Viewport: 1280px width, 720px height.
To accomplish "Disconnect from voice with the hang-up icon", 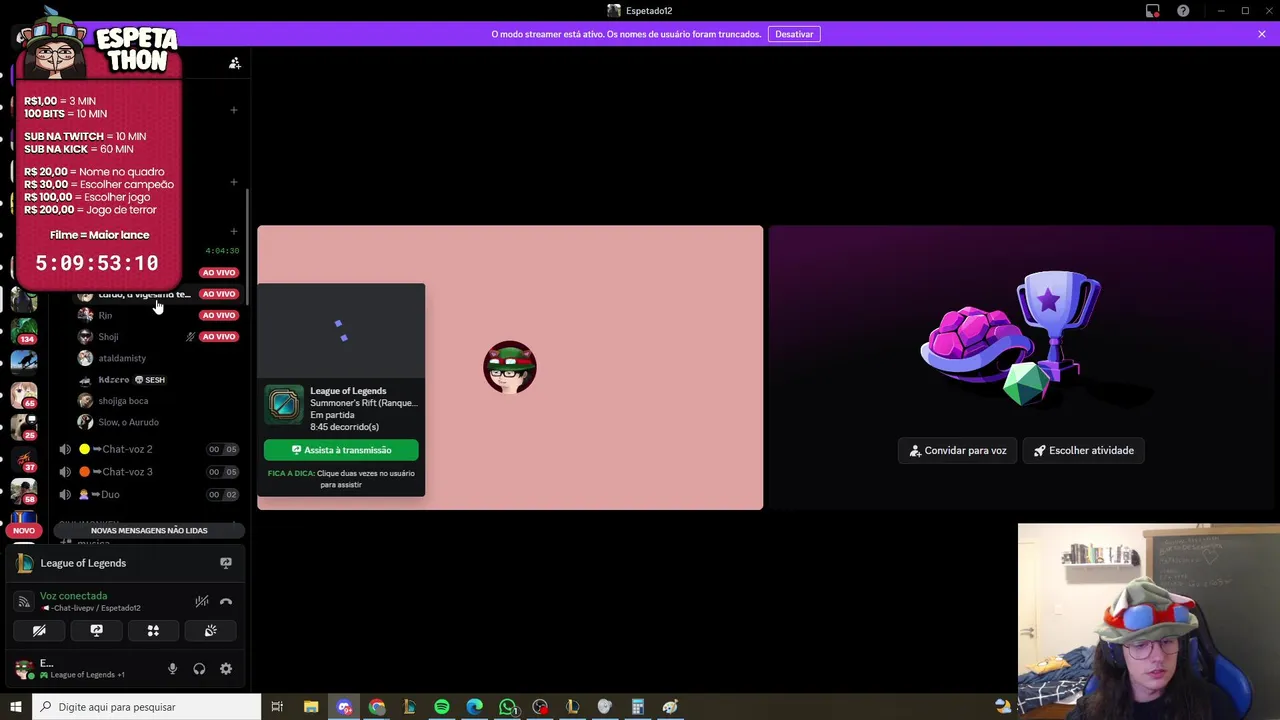I will pos(226,602).
